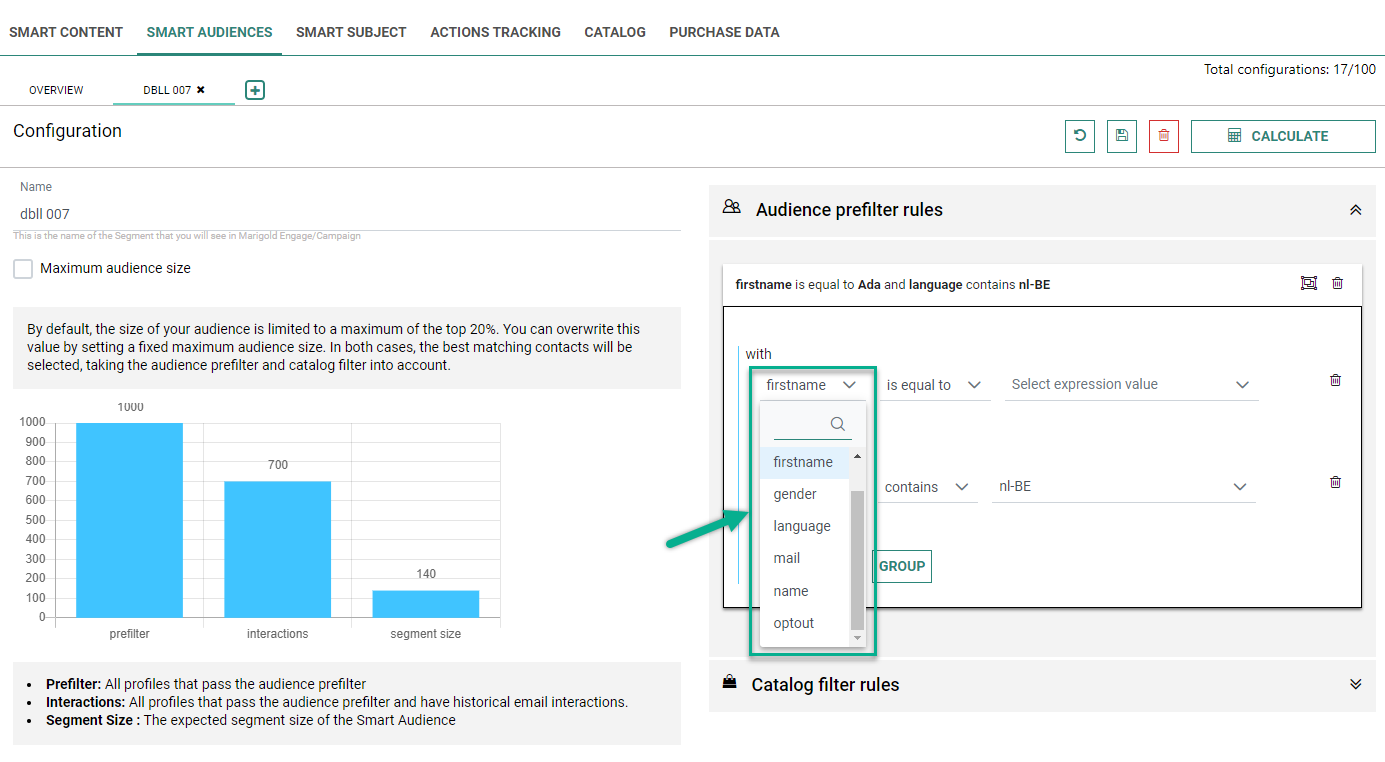Expand the Catalog filter rules section
The height and width of the screenshot is (762, 1385).
pos(1355,685)
